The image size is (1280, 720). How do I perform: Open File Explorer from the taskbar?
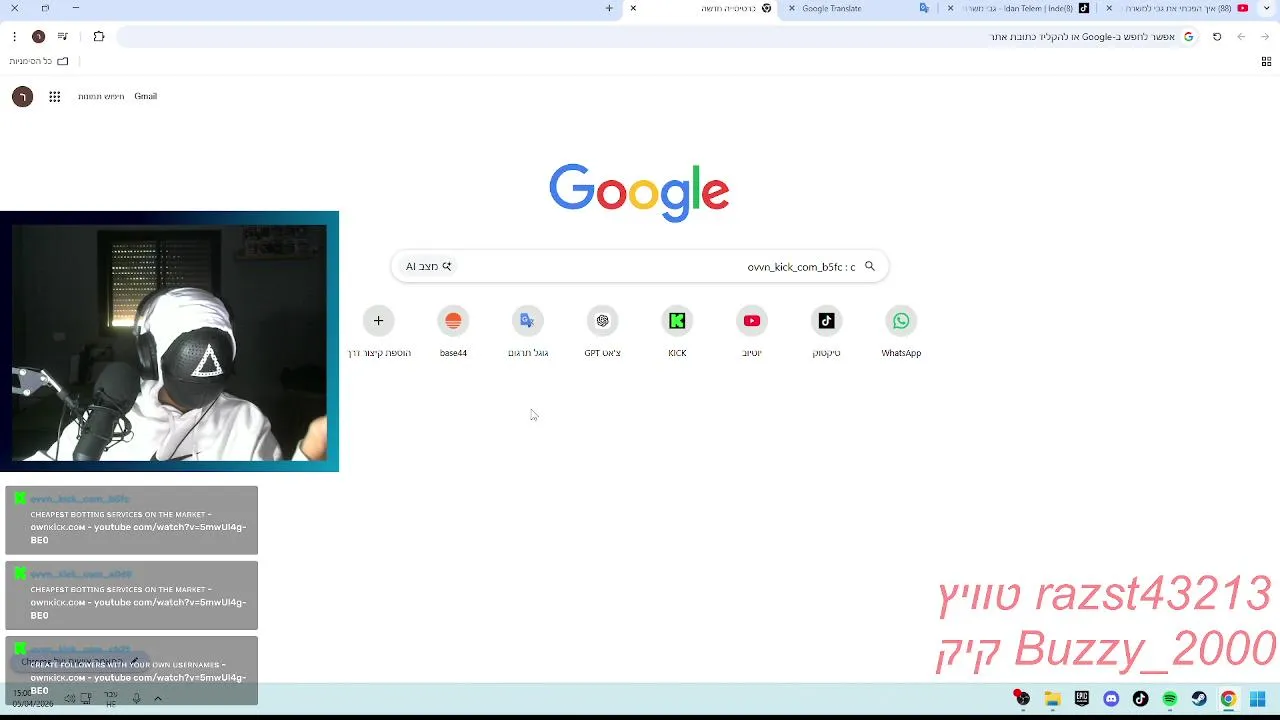click(1052, 699)
